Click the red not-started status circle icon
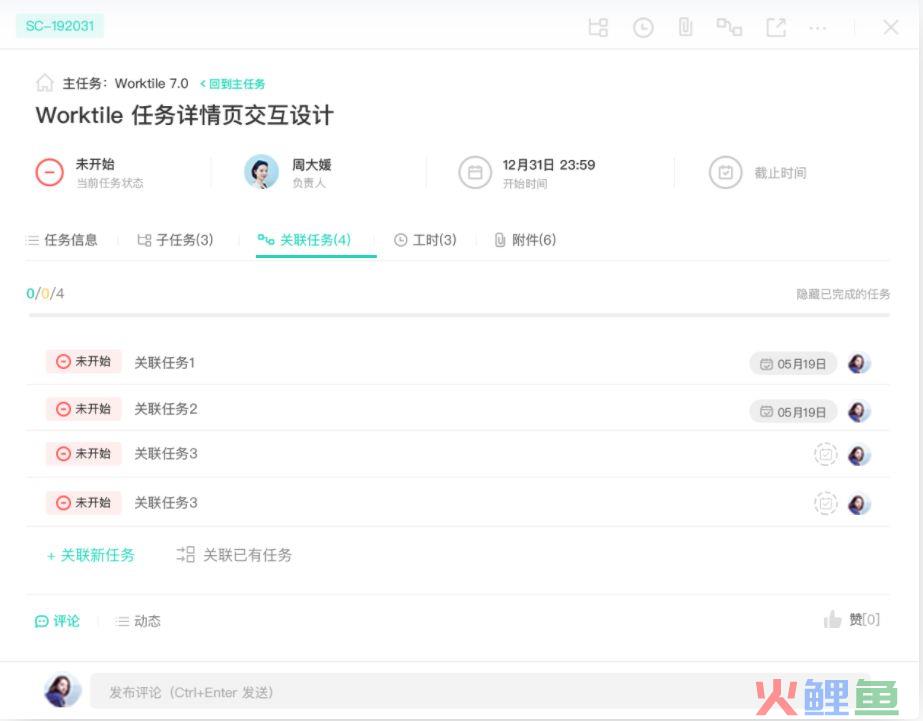This screenshot has width=923, height=721. click(49, 172)
